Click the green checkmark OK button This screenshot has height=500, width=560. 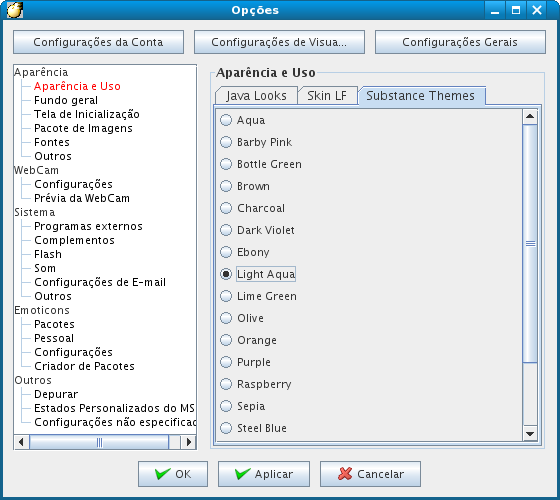173,474
